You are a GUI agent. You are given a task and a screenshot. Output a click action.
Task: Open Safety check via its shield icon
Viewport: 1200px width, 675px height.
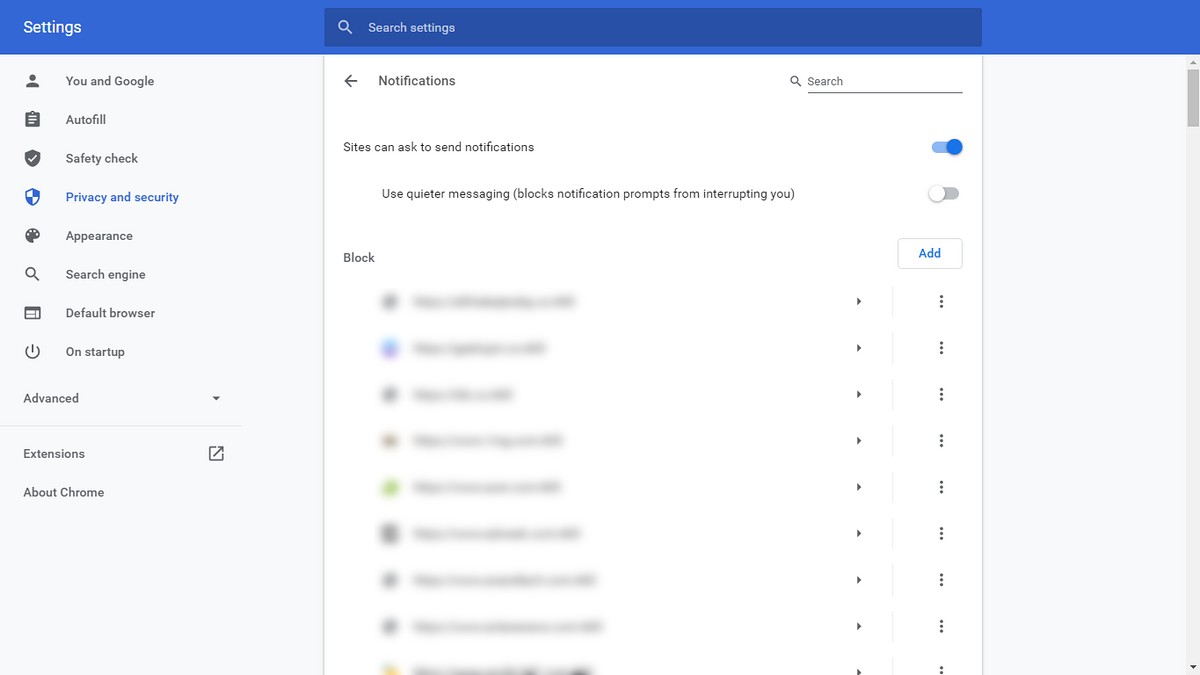(x=32, y=158)
